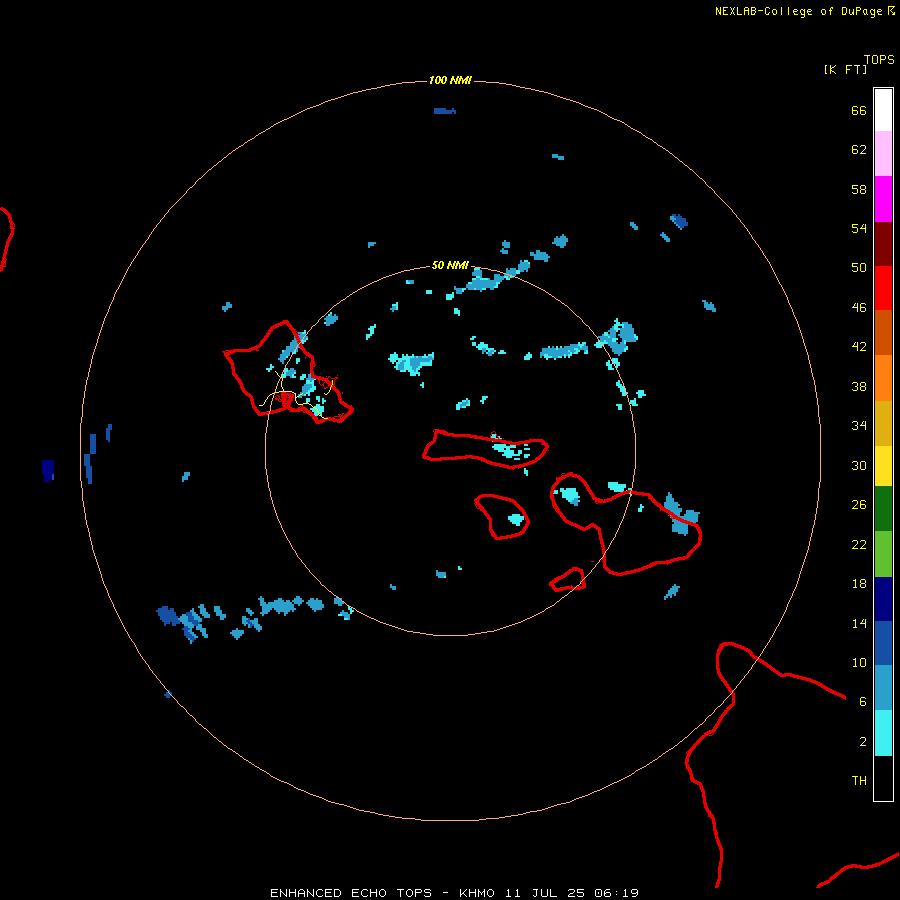Click the 42 legend value

[859, 347]
